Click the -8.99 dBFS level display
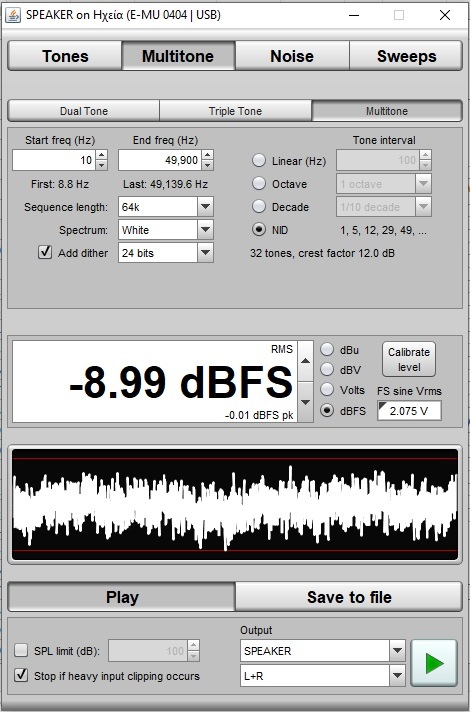Image resolution: width=472 pixels, height=712 pixels. (x=155, y=381)
